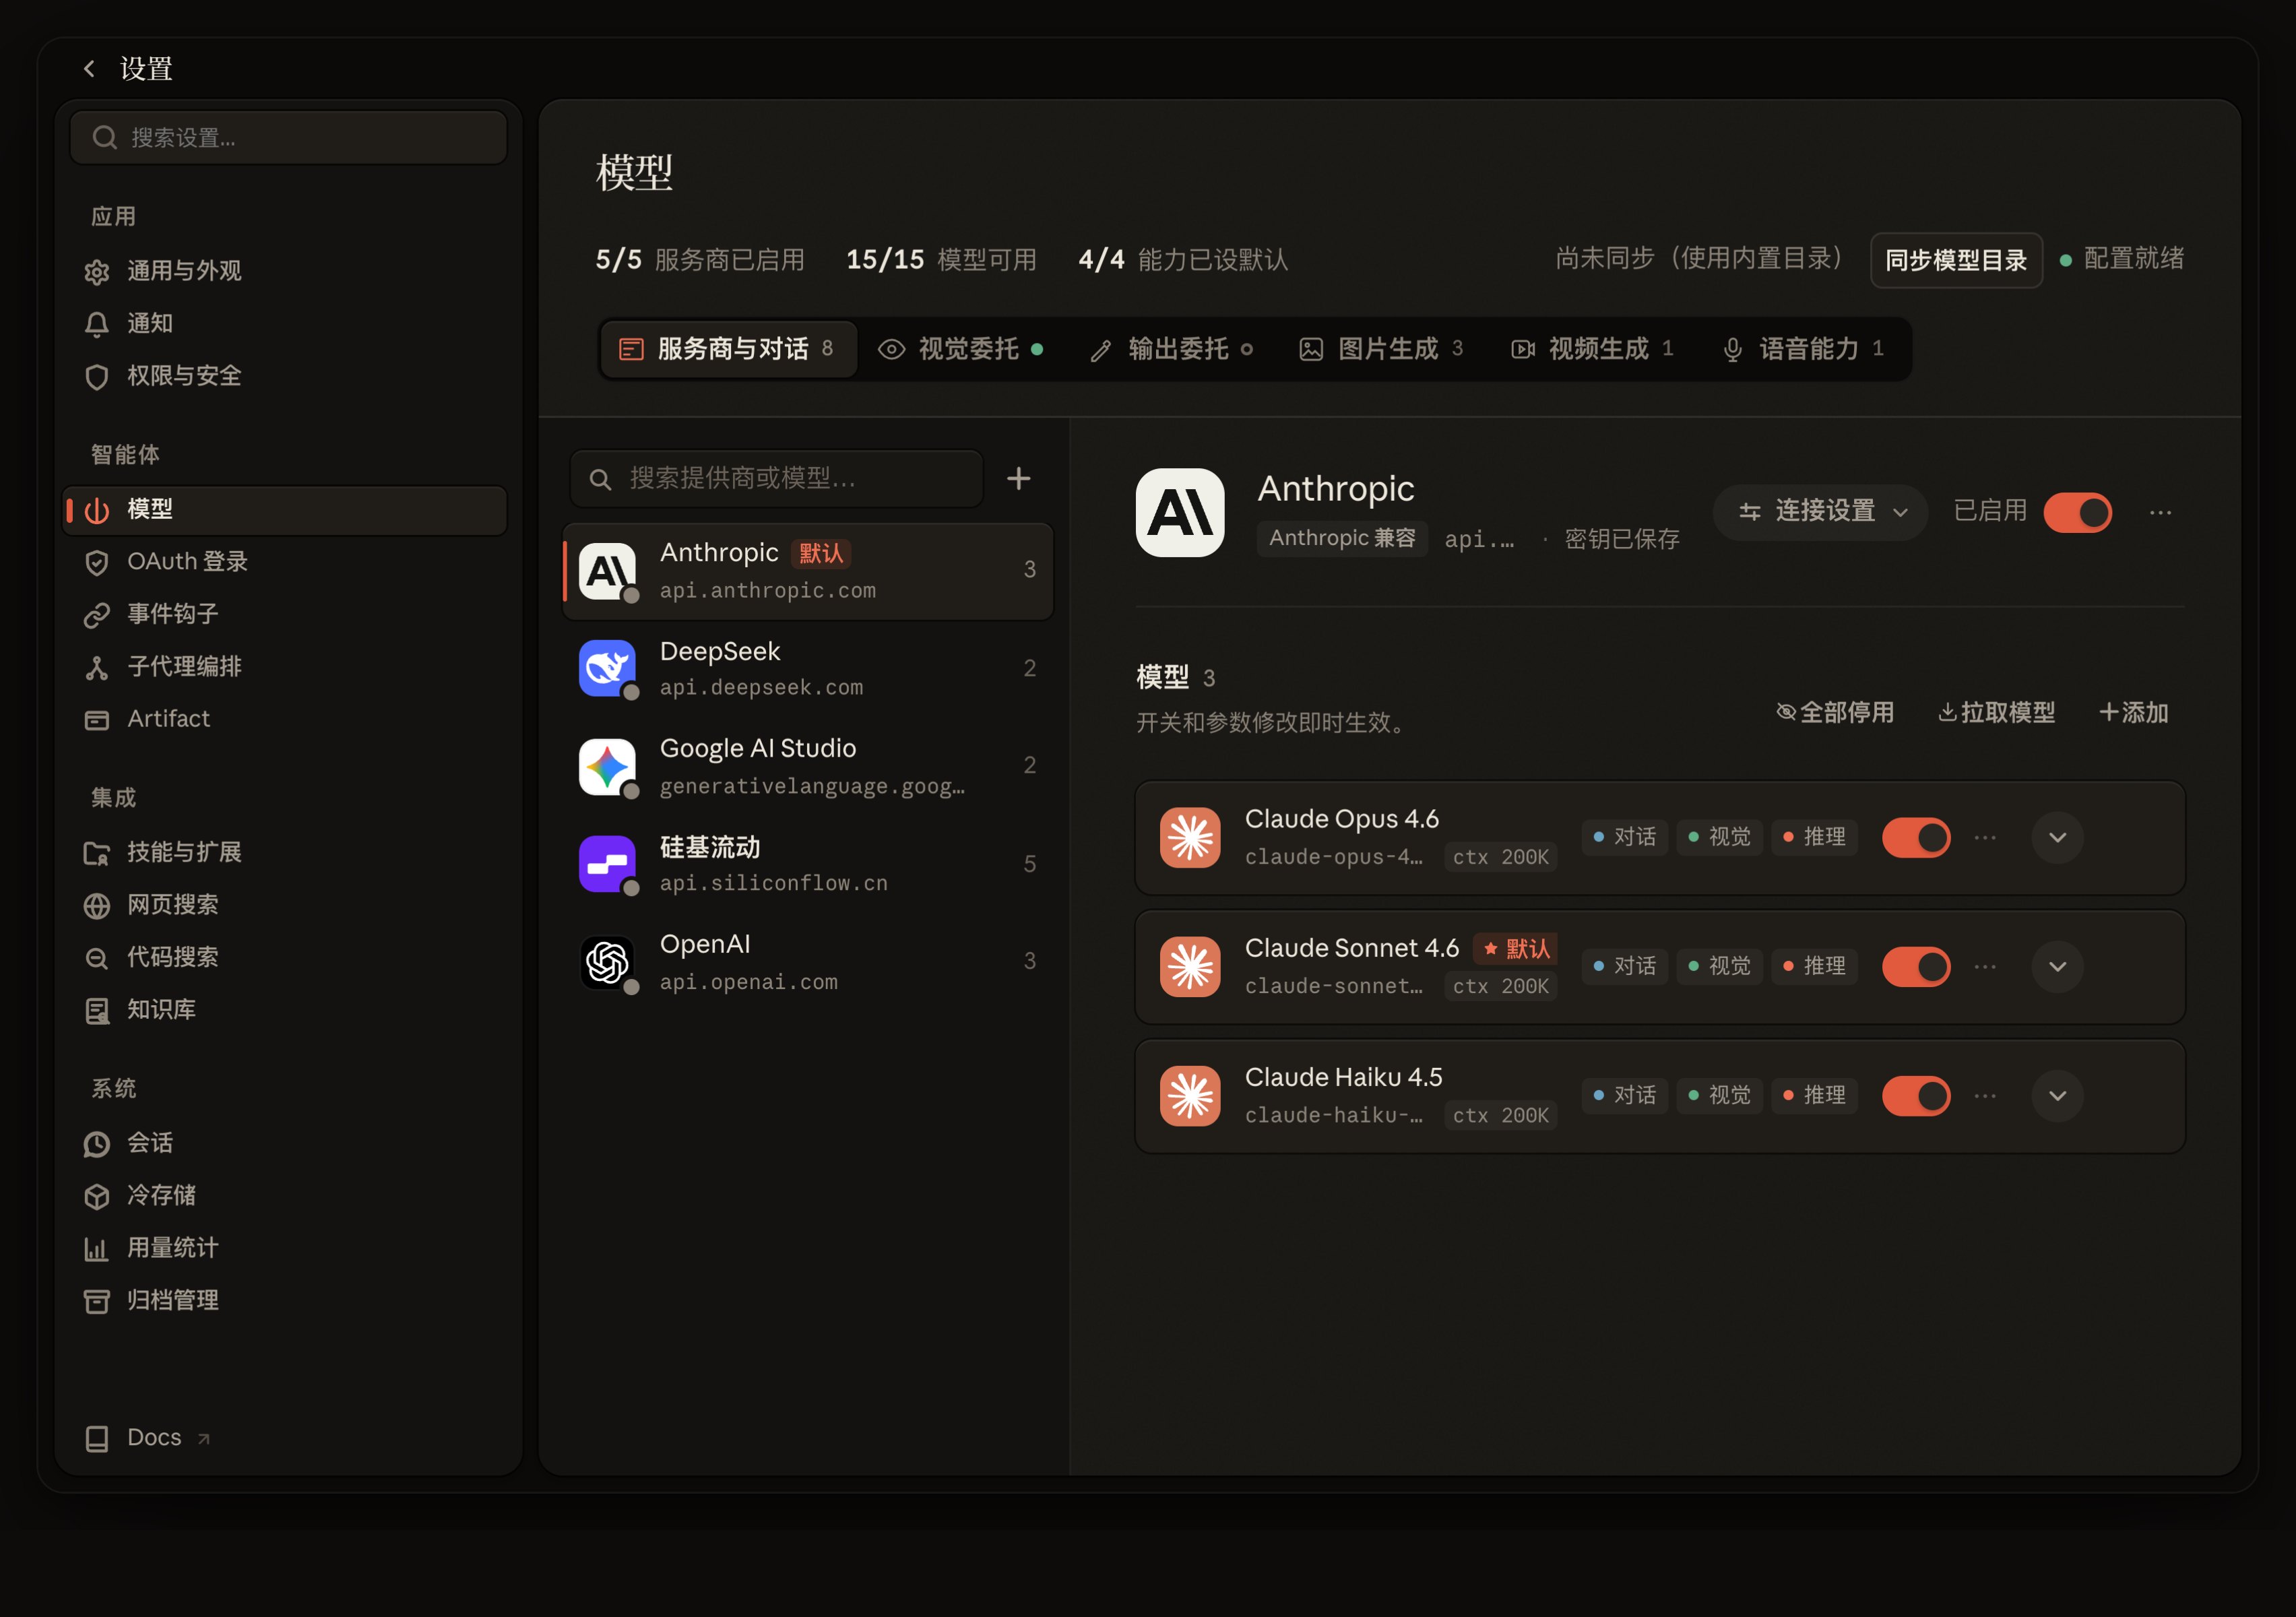Switch to 图片生成 tab

1381,349
